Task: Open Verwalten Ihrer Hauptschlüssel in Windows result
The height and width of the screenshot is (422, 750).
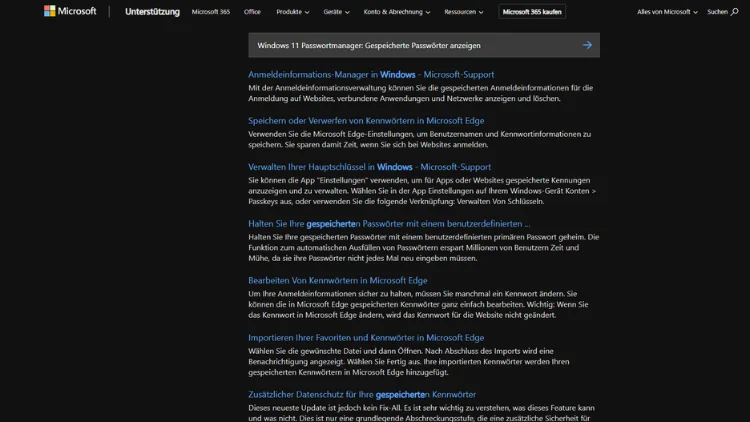Action: pos(369,167)
